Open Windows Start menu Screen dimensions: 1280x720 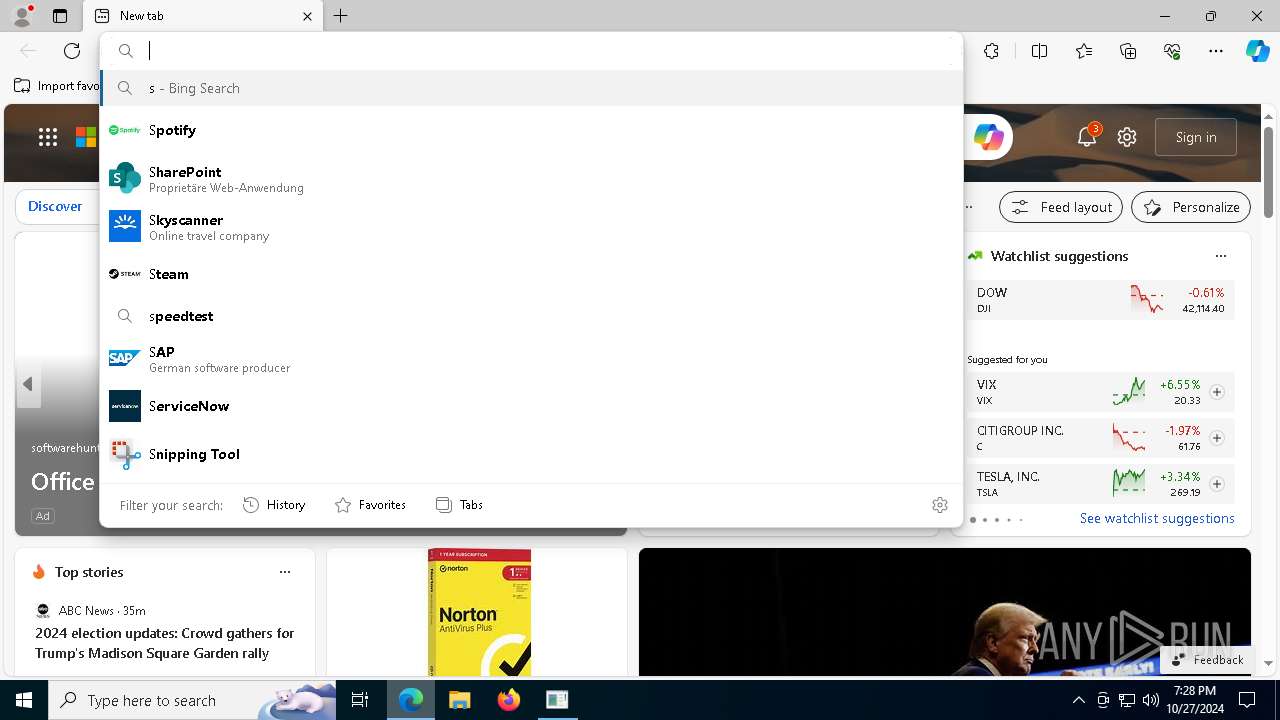pos(24,700)
